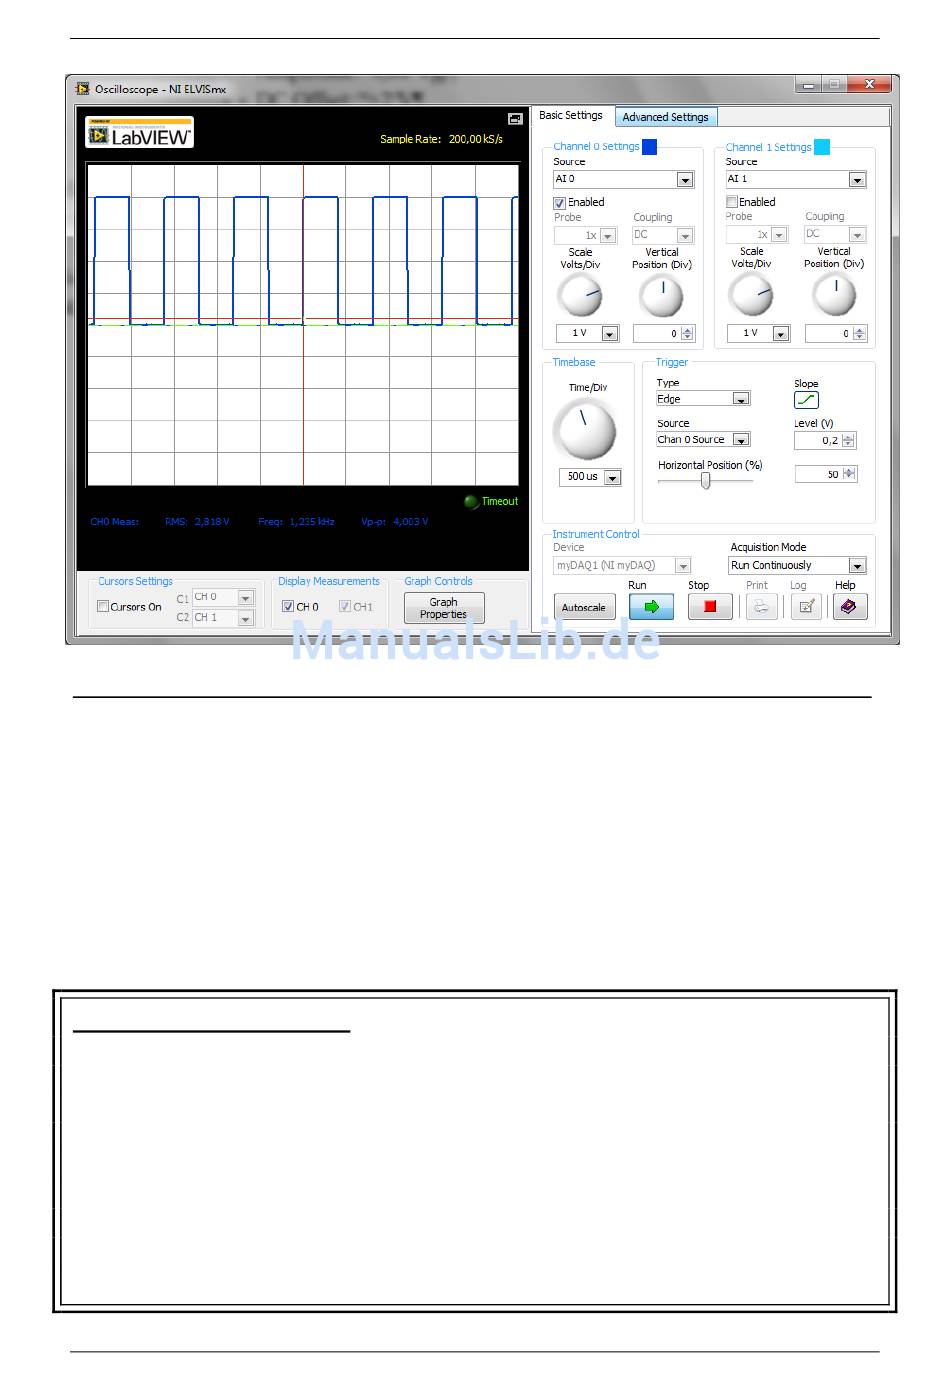
Task: Open Trigger Type Edge dropdown
Action: pyautogui.click(x=741, y=399)
